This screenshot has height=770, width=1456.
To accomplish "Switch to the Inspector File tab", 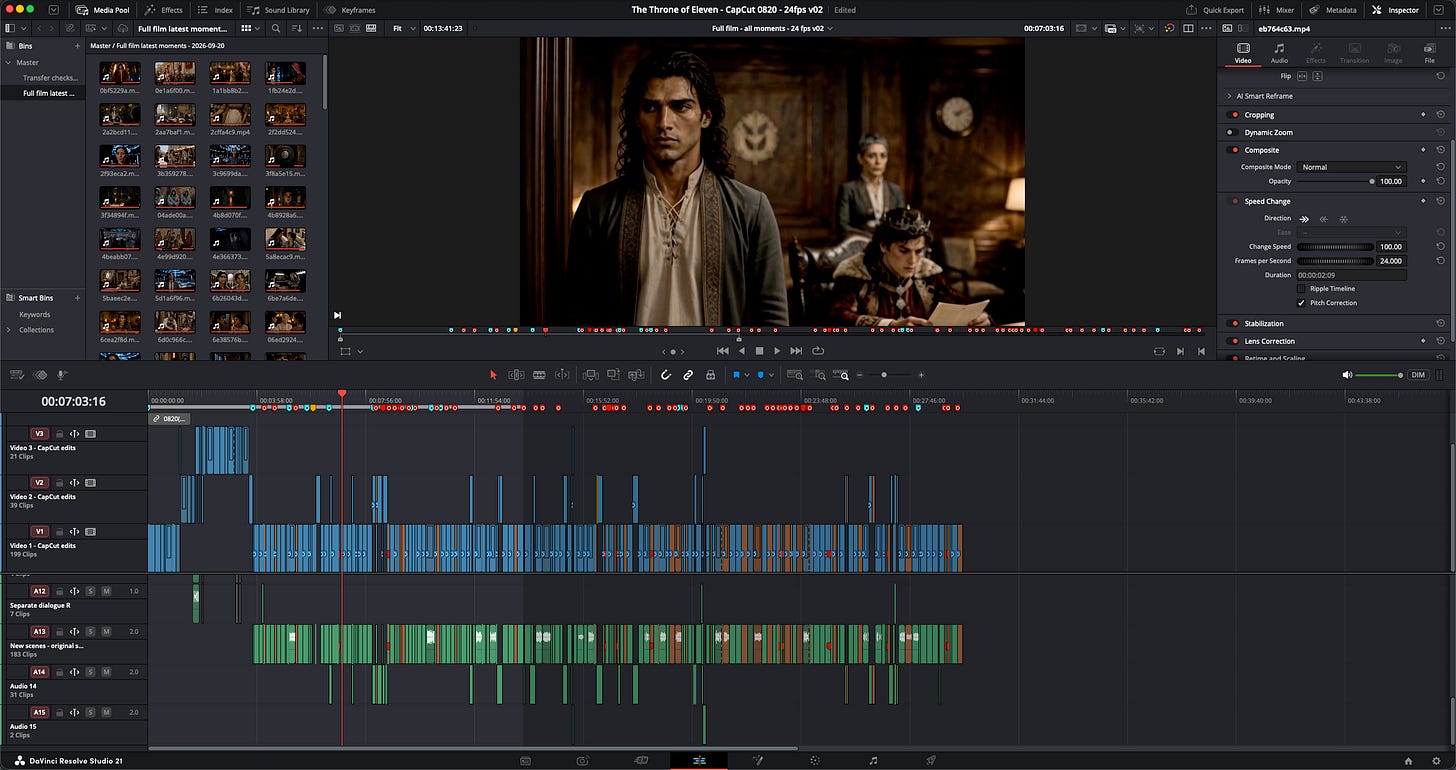I will (1429, 52).
